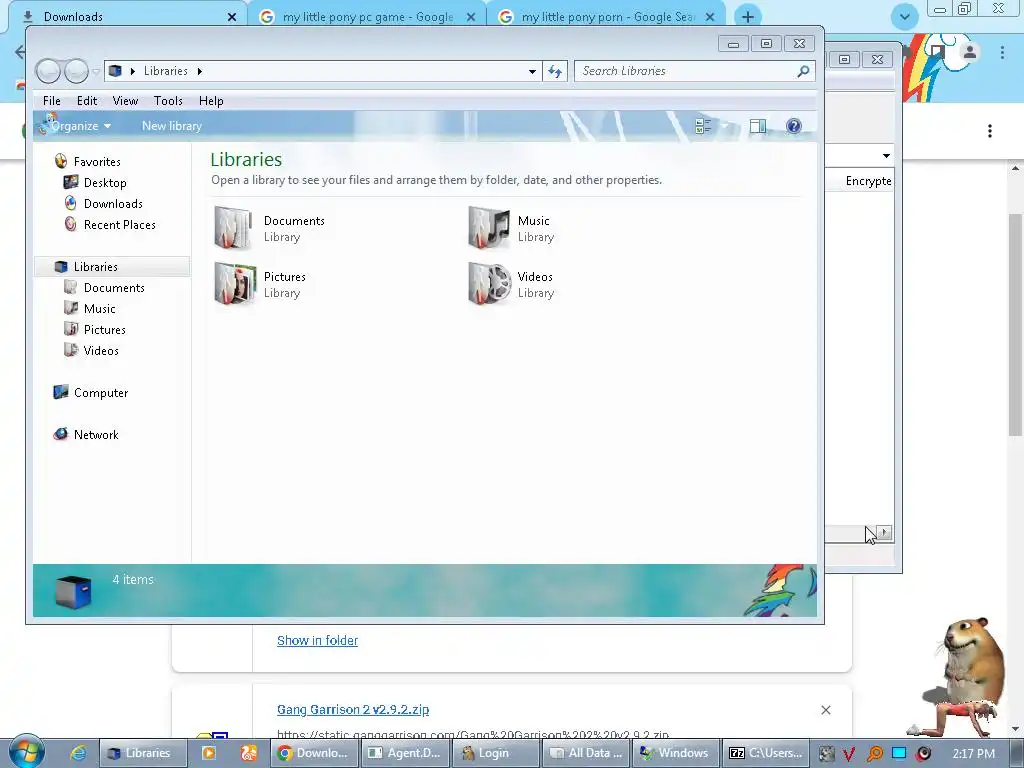Open the Gang Garrison 2 v2.9.2.zip link
This screenshot has height=768, width=1024.
pos(353,709)
